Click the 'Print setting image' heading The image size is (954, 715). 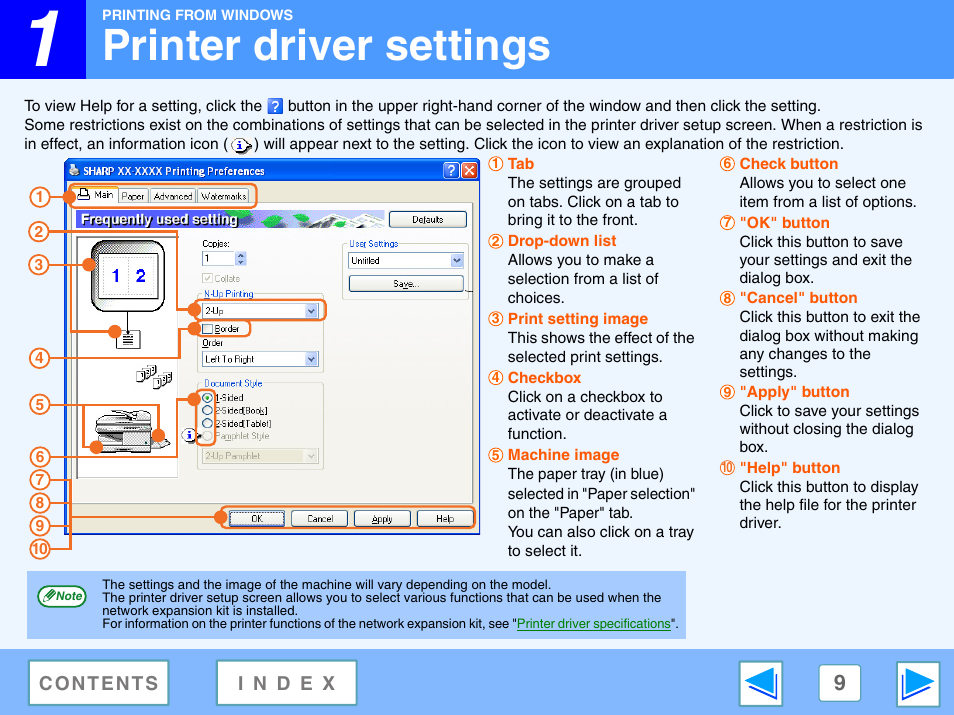point(577,319)
